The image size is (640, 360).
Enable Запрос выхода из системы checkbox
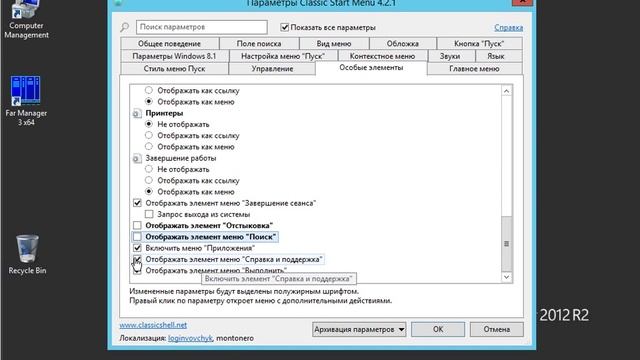click(149, 214)
